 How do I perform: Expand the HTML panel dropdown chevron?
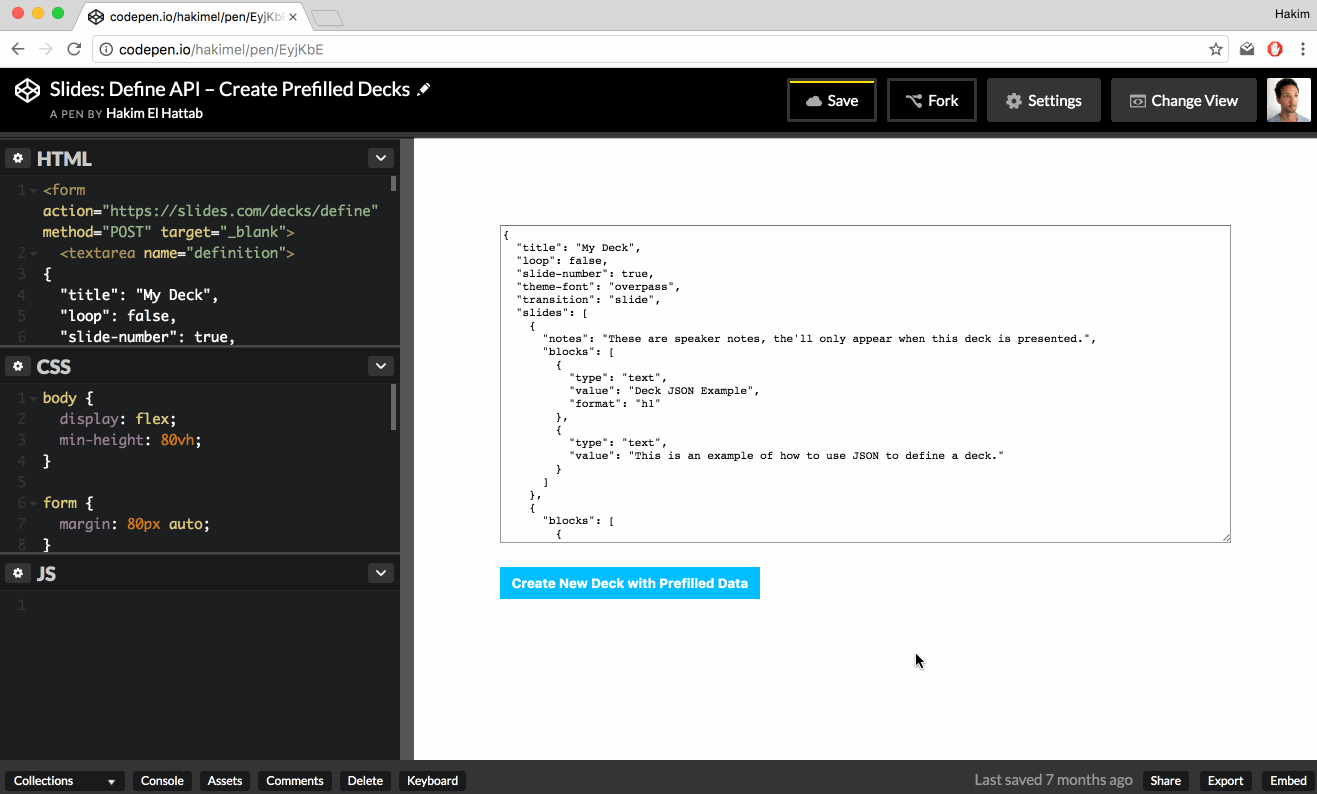[380, 158]
